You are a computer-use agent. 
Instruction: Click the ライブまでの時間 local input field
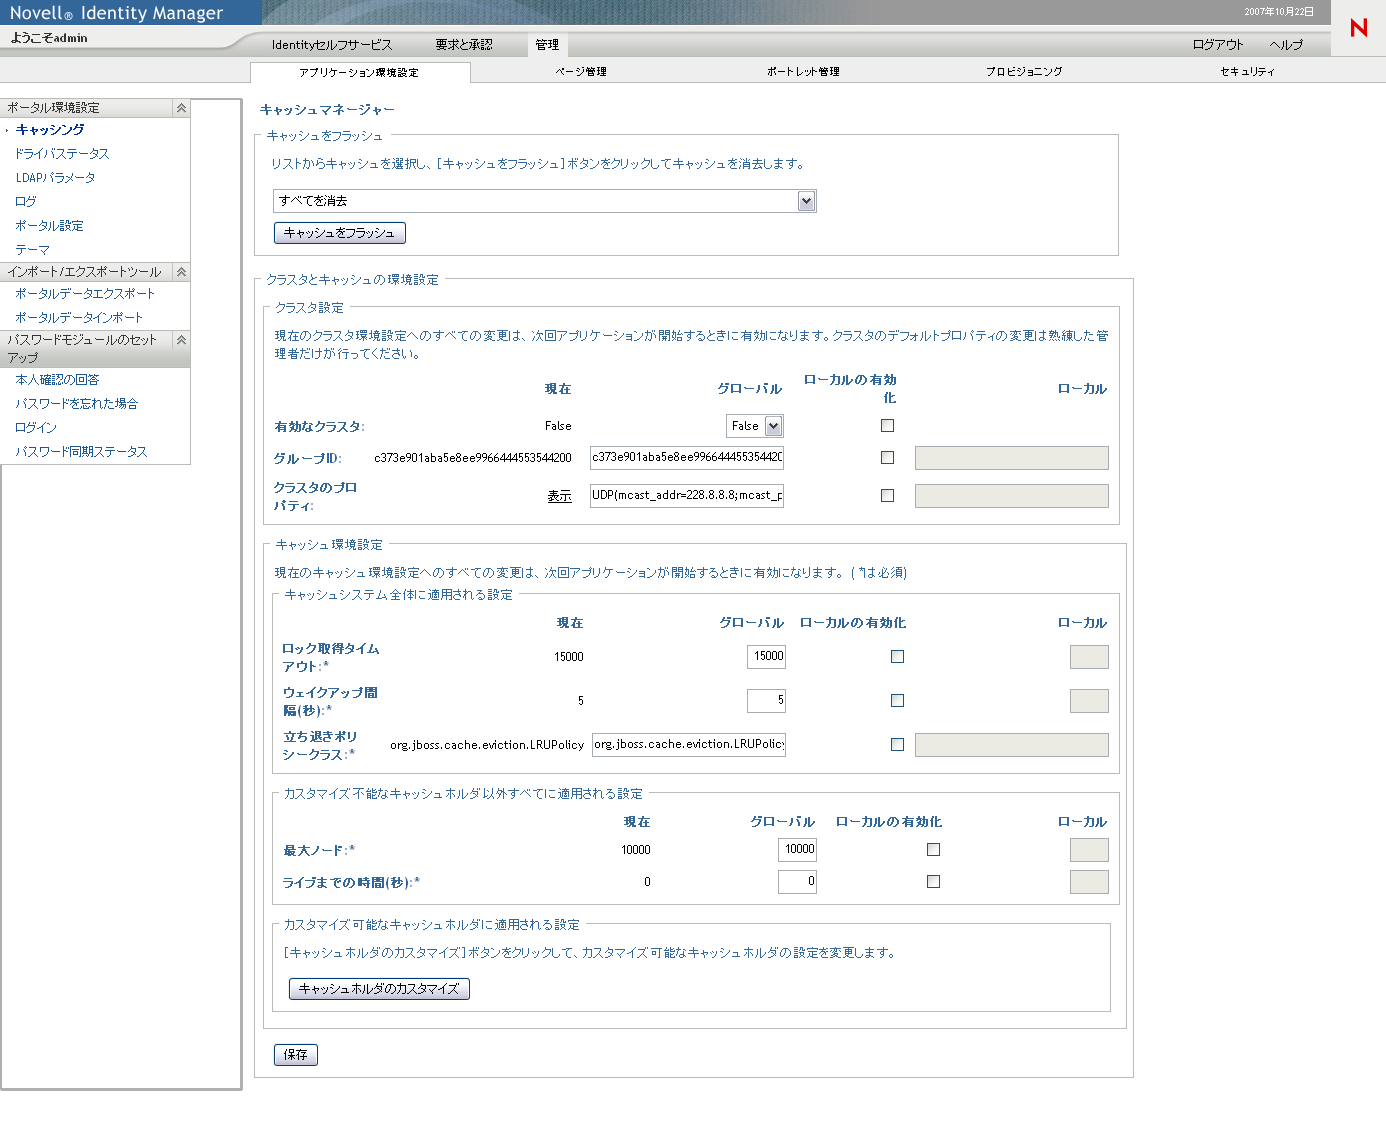[x=1089, y=882]
